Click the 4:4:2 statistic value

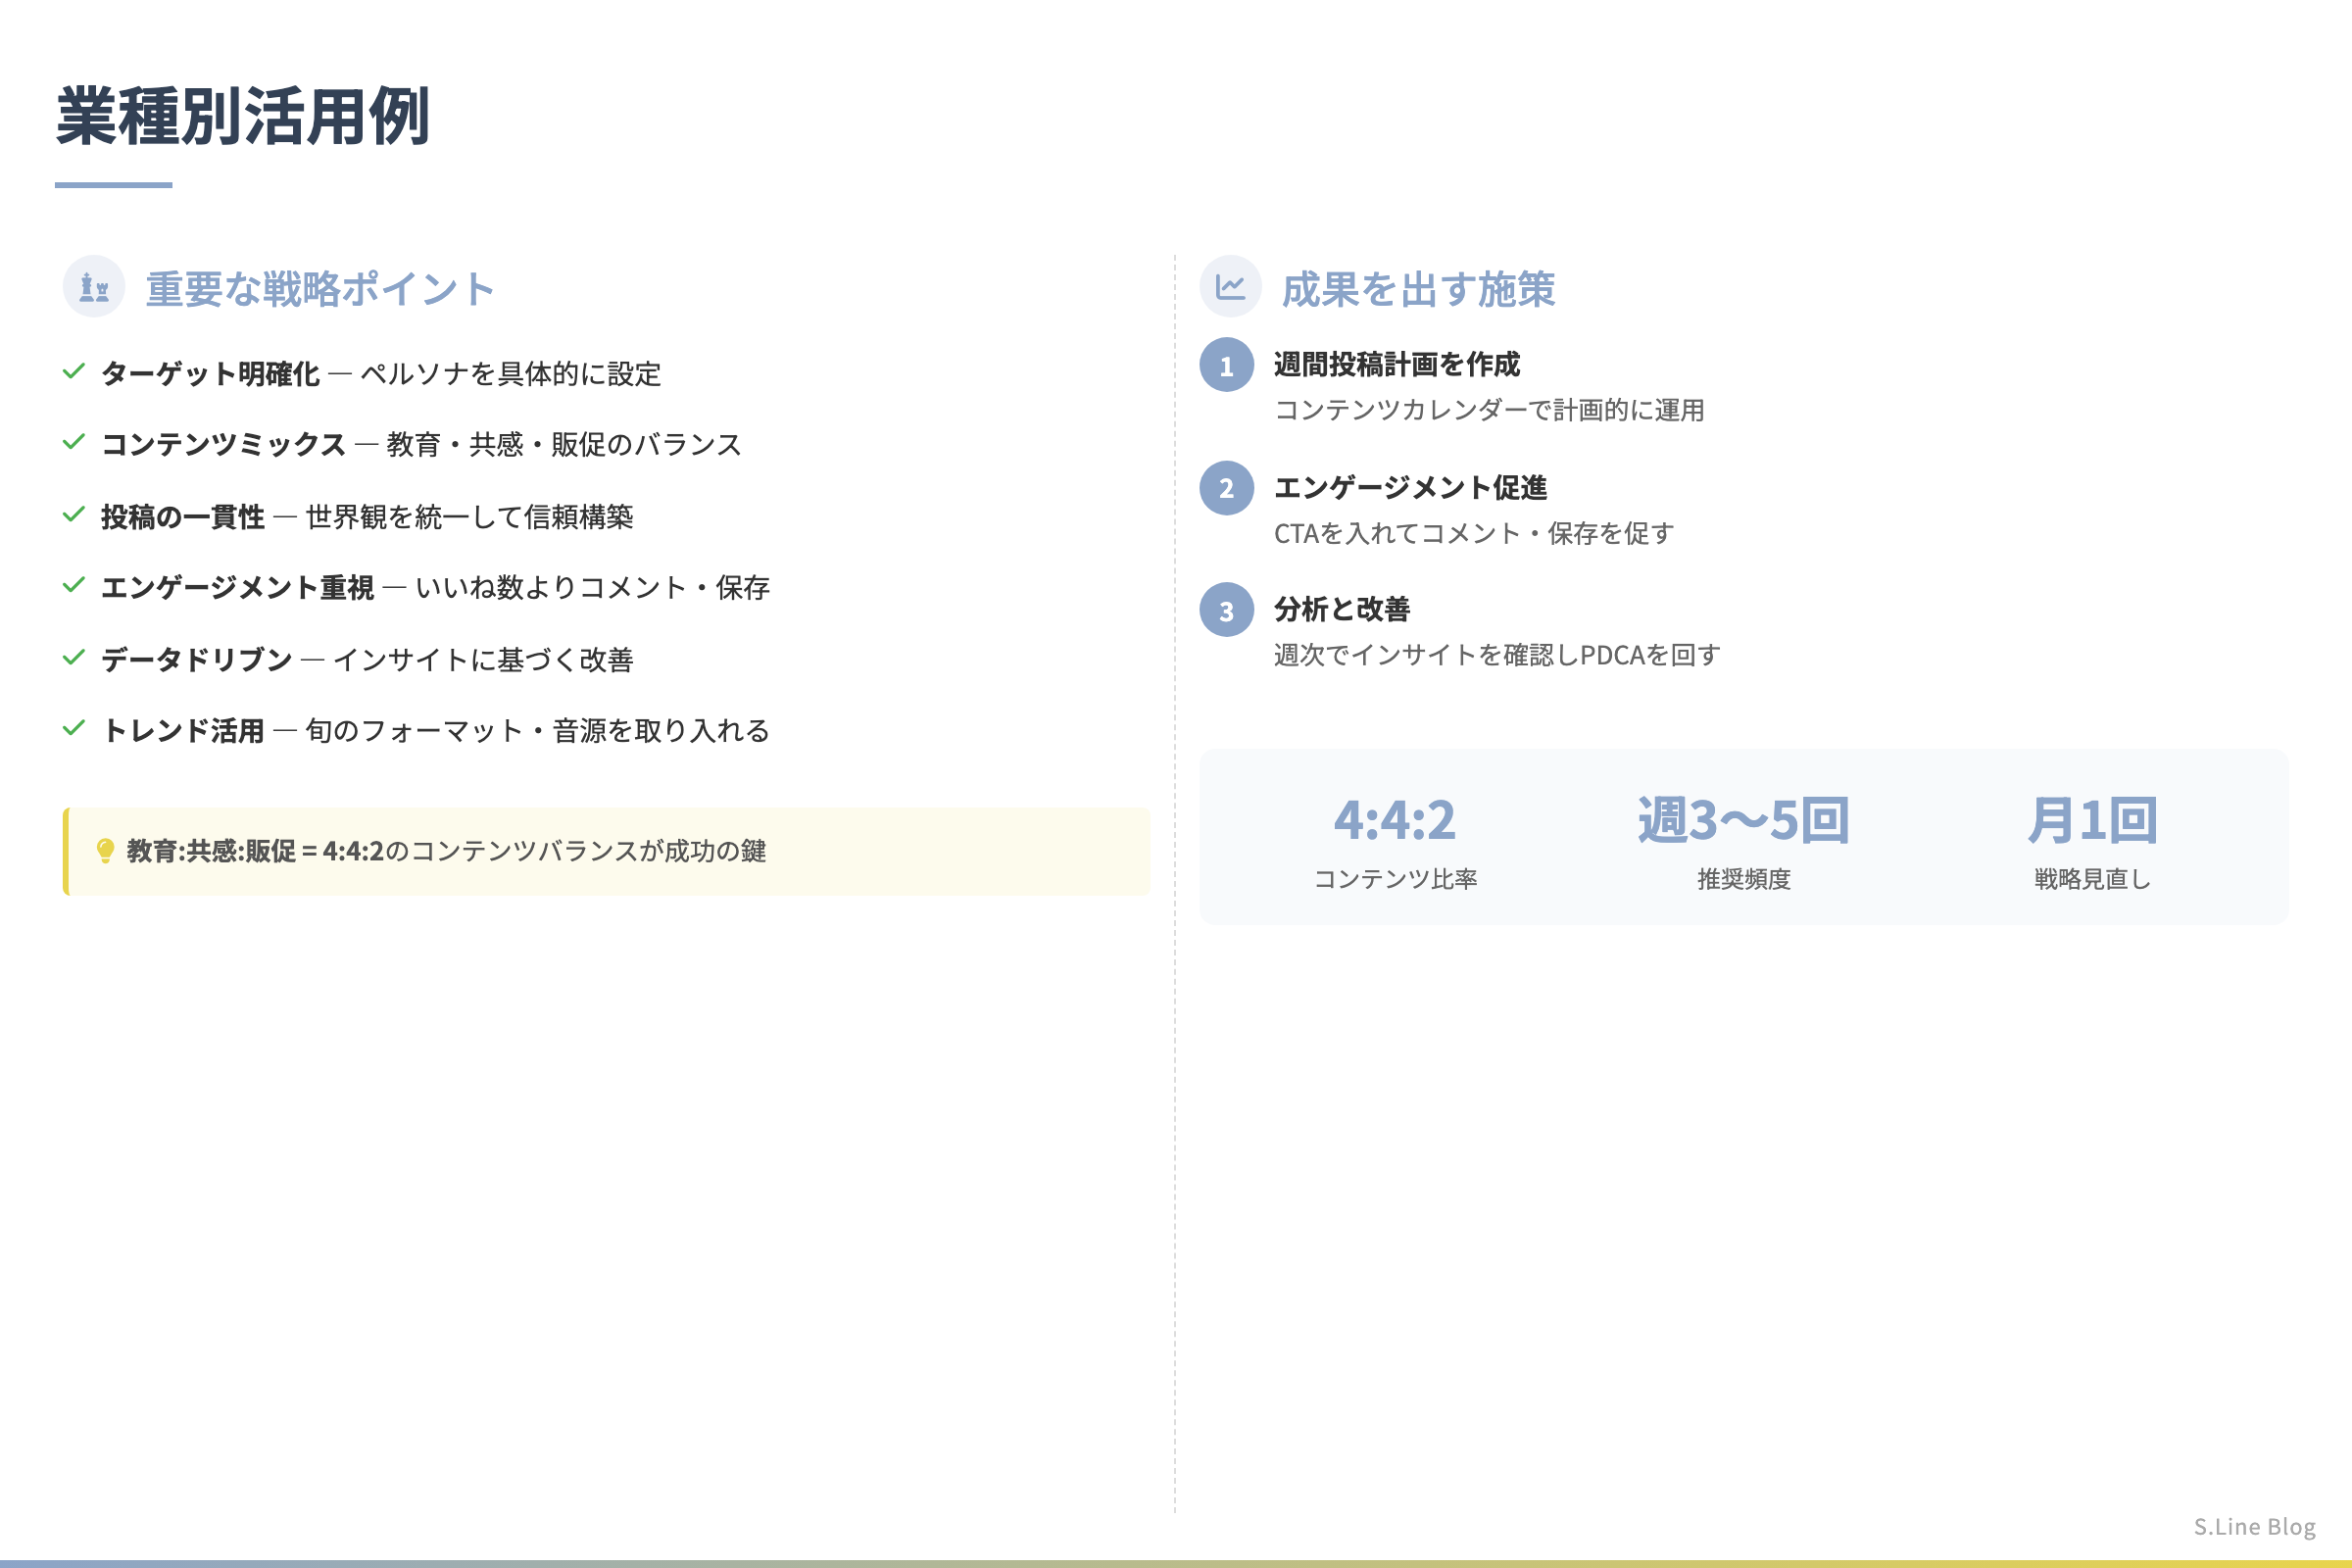coord(1395,821)
